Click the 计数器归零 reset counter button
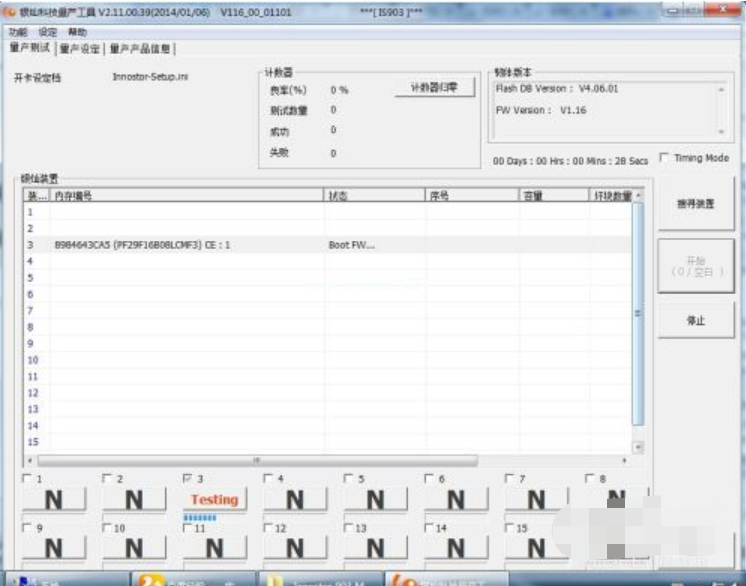Viewport: 746px width, 586px height. click(434, 88)
